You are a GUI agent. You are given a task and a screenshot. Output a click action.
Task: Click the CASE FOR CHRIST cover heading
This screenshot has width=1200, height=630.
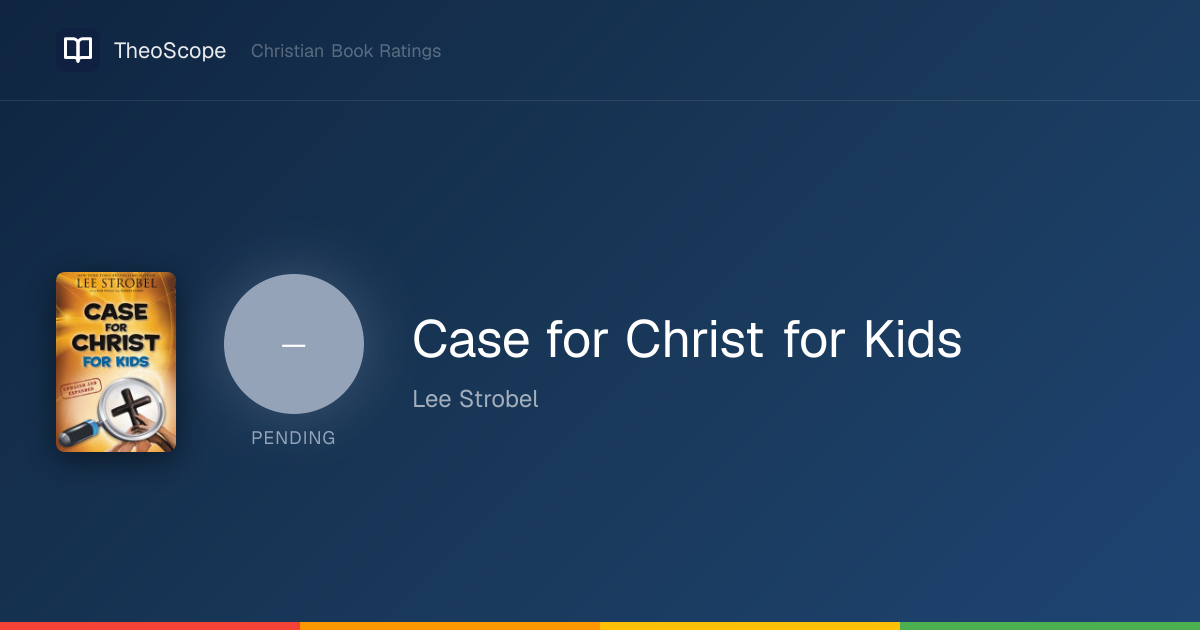point(116,327)
